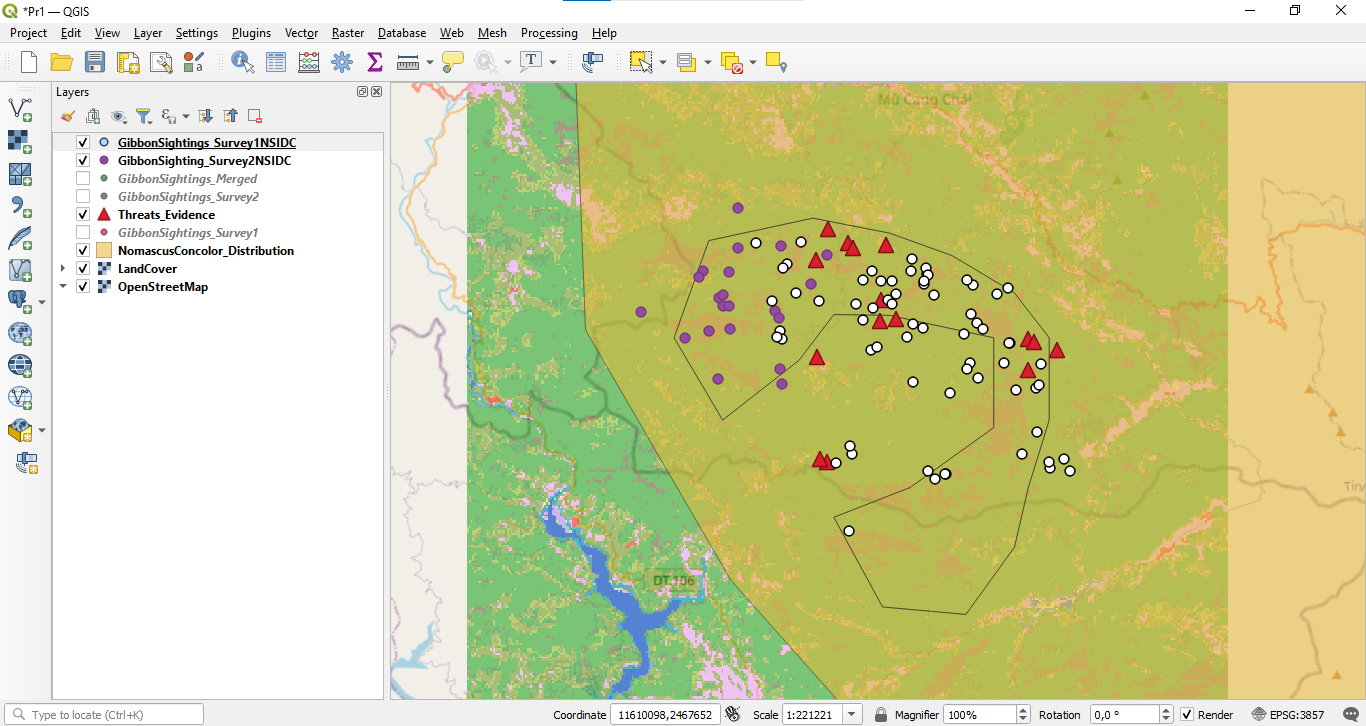This screenshot has height=726, width=1366.
Task: Uncheck the Threats_Evidence layer visibility
Action: (83, 215)
